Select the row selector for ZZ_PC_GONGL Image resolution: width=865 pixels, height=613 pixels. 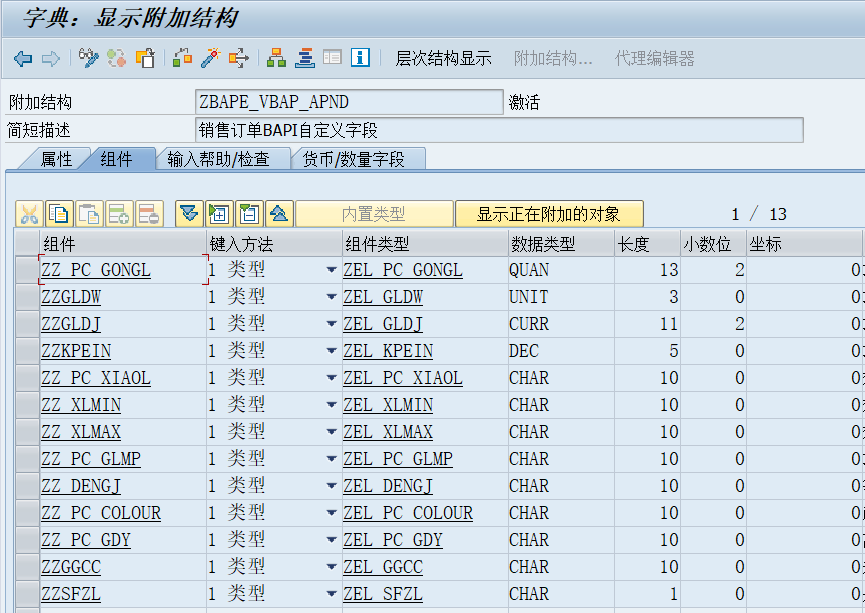pos(25,271)
